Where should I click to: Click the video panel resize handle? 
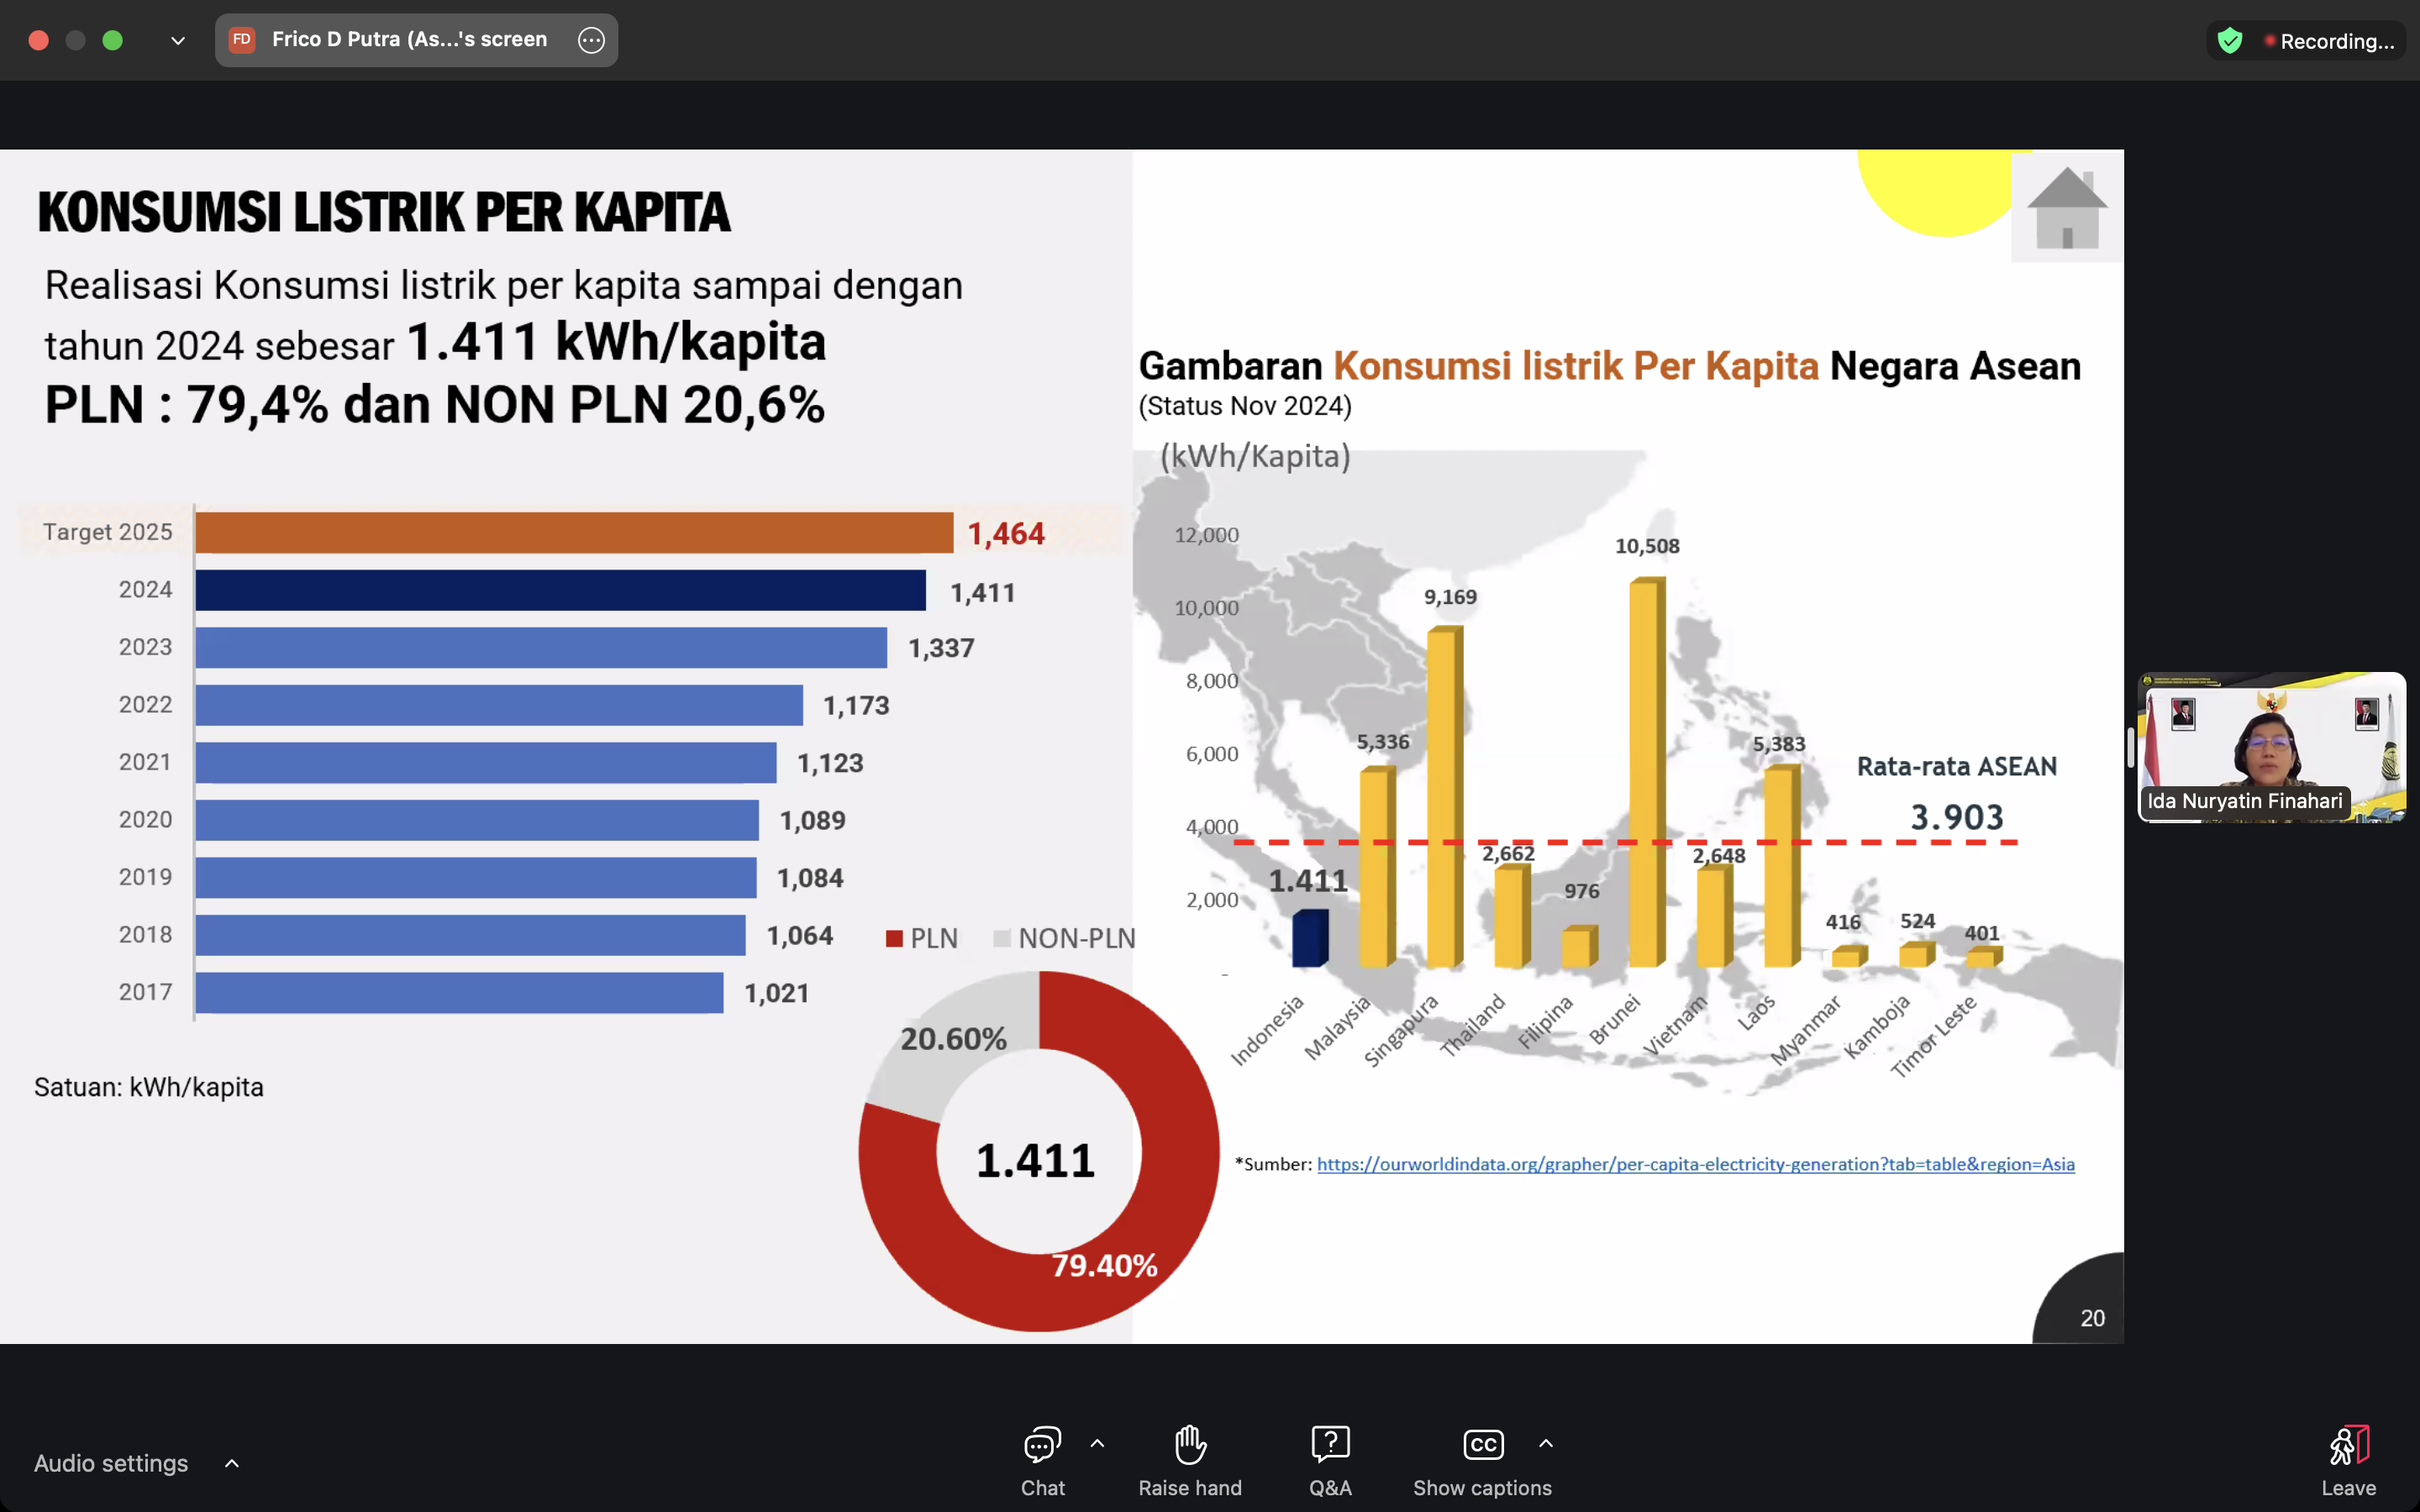[2130, 747]
